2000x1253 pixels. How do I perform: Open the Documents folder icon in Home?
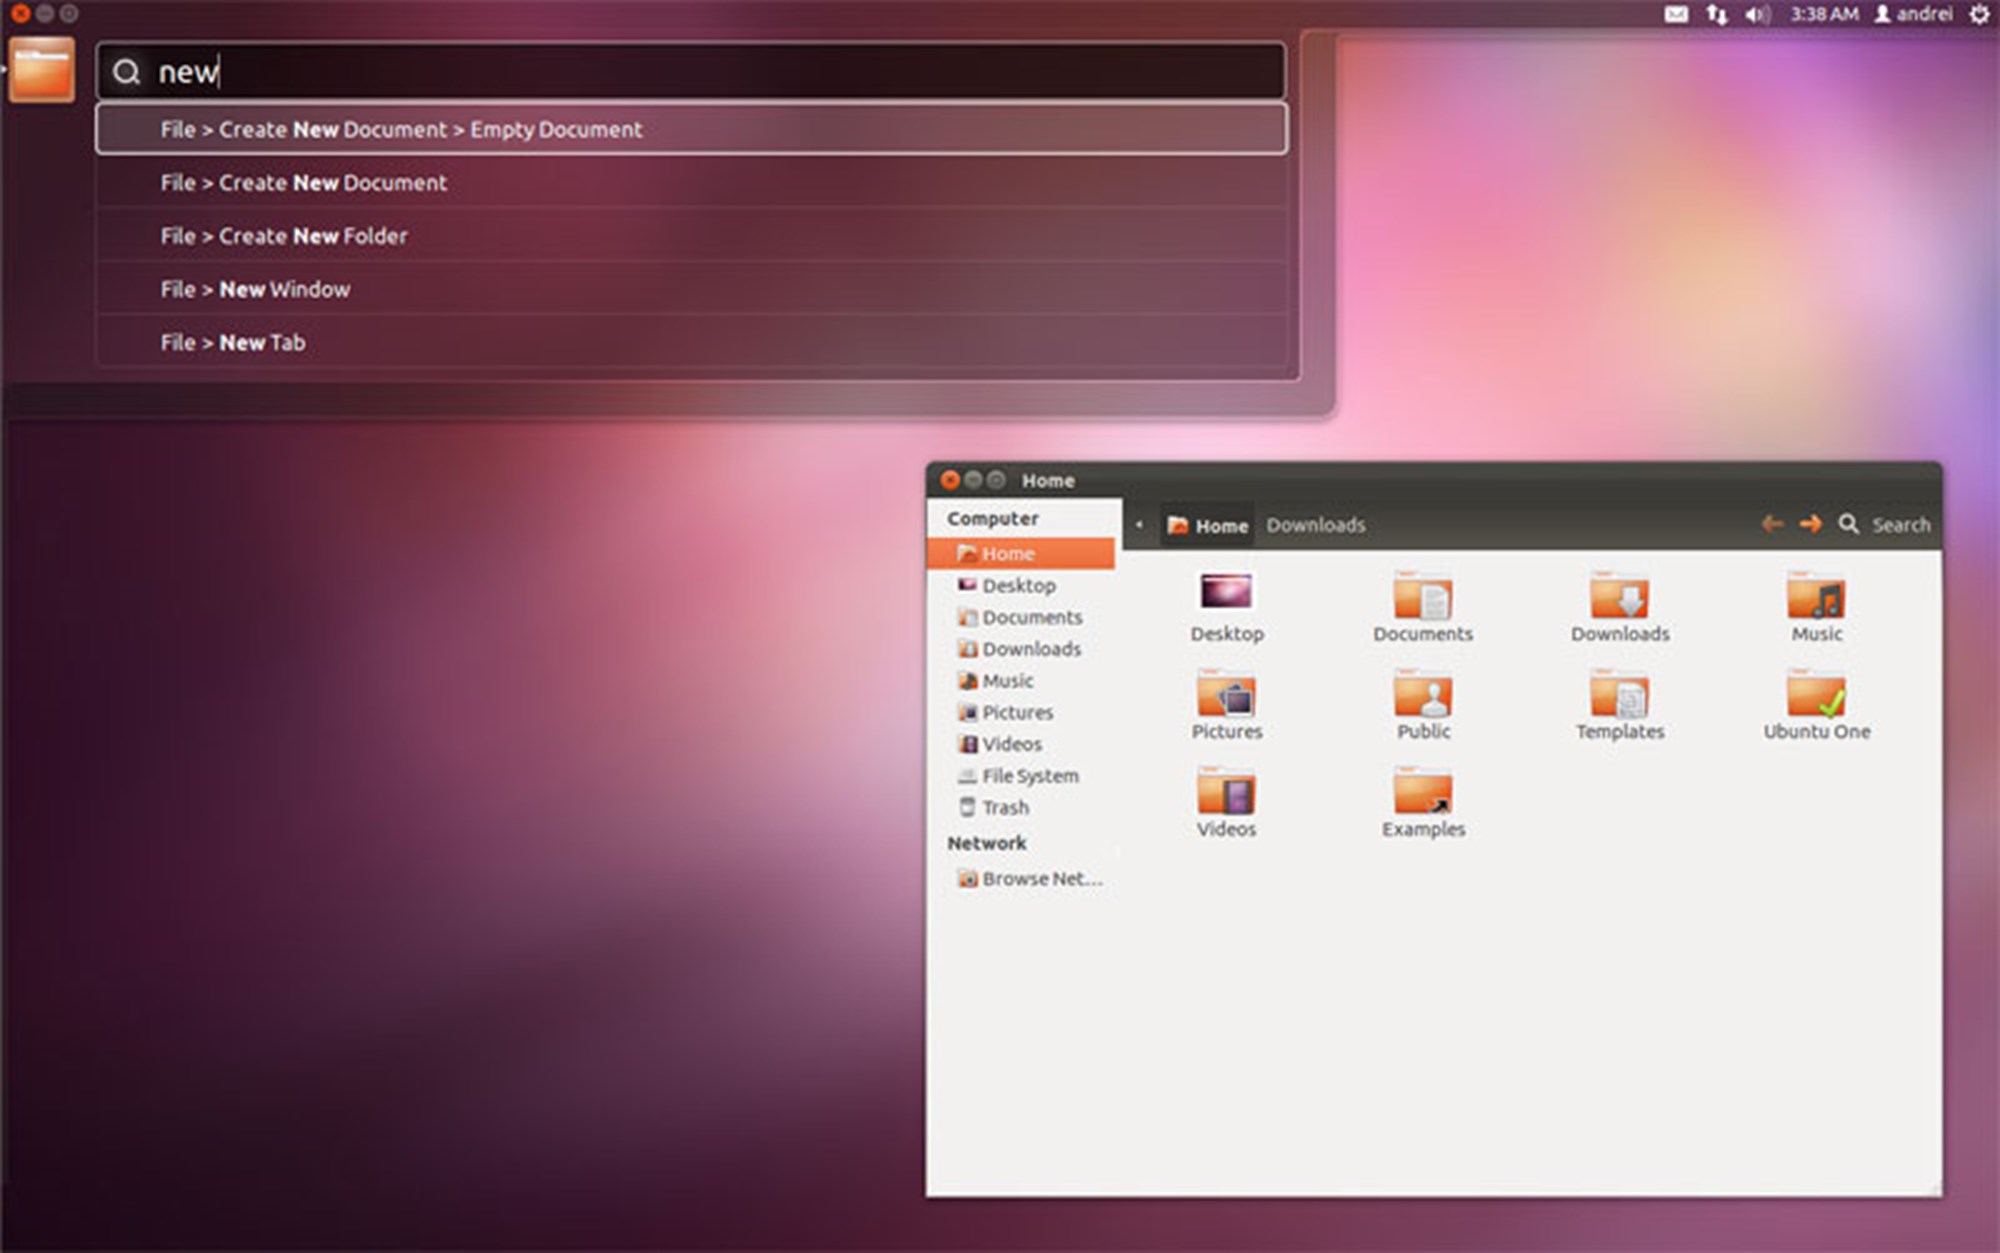coord(1423,596)
